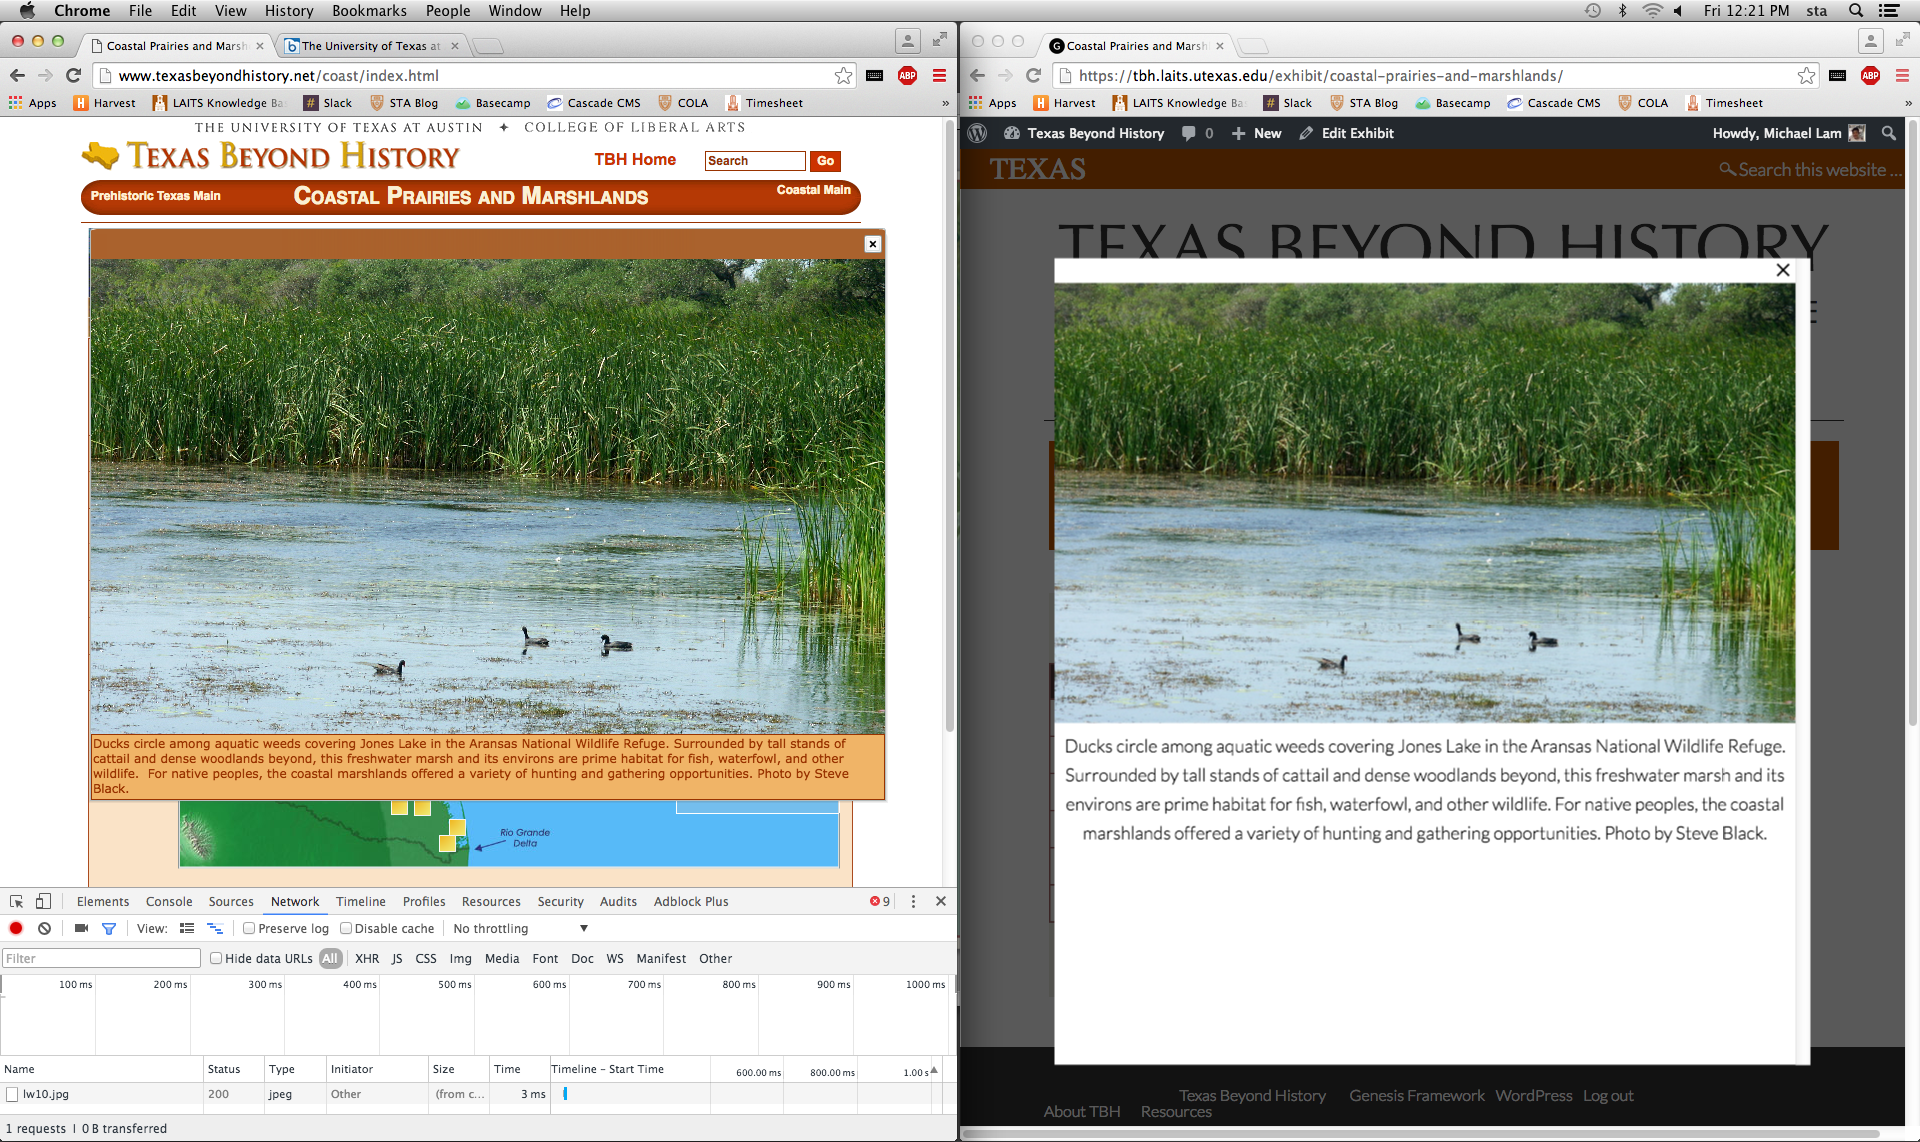Image resolution: width=1920 pixels, height=1142 pixels.
Task: Open DevTools more options menu
Action: click(x=913, y=901)
